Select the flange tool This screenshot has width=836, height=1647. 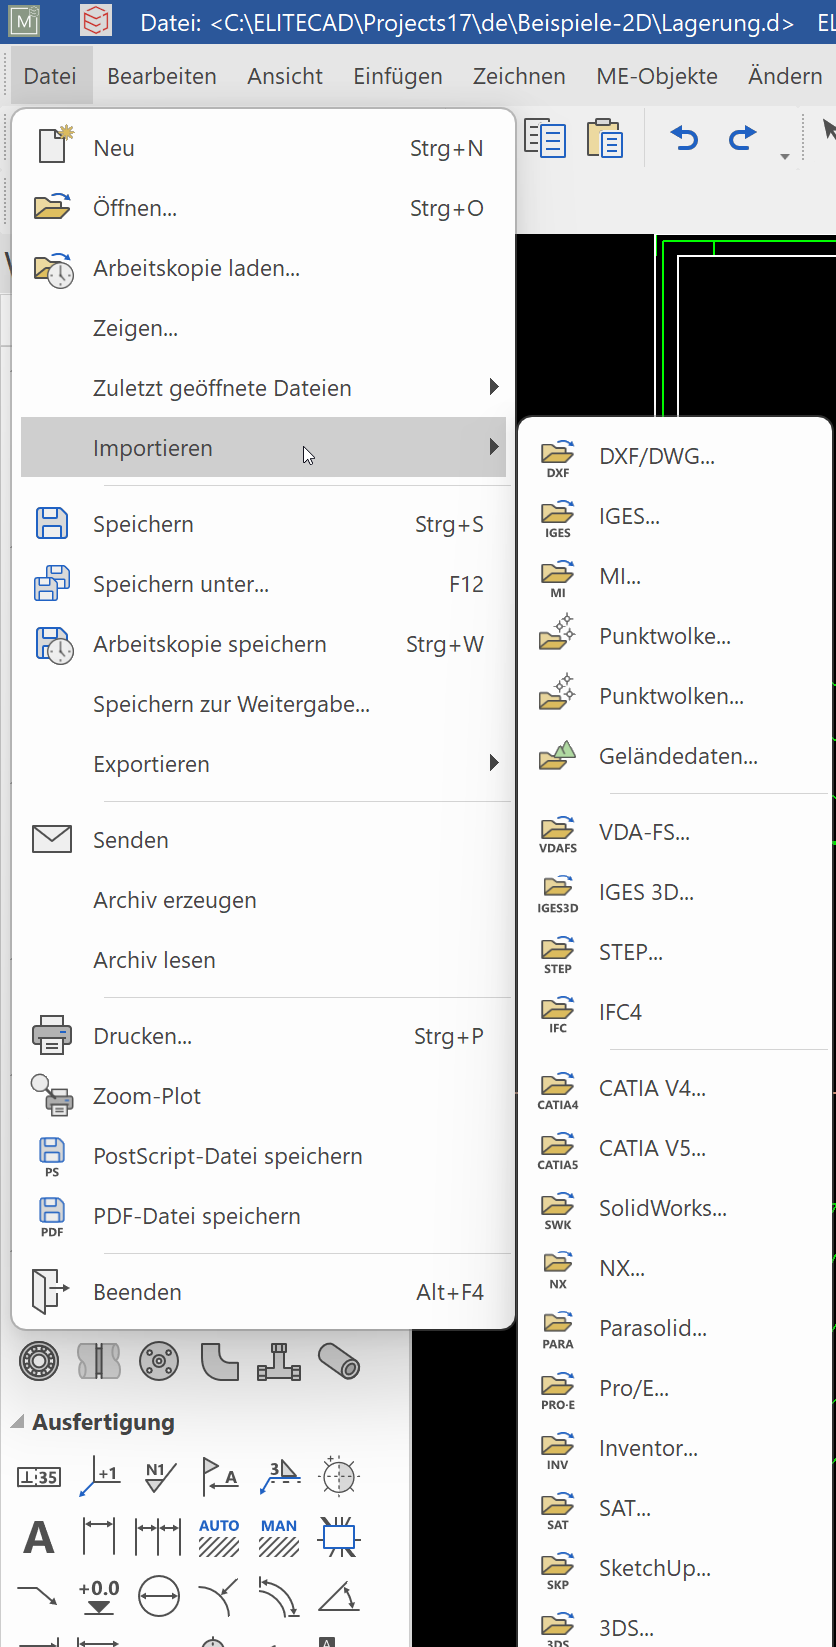(x=158, y=1361)
